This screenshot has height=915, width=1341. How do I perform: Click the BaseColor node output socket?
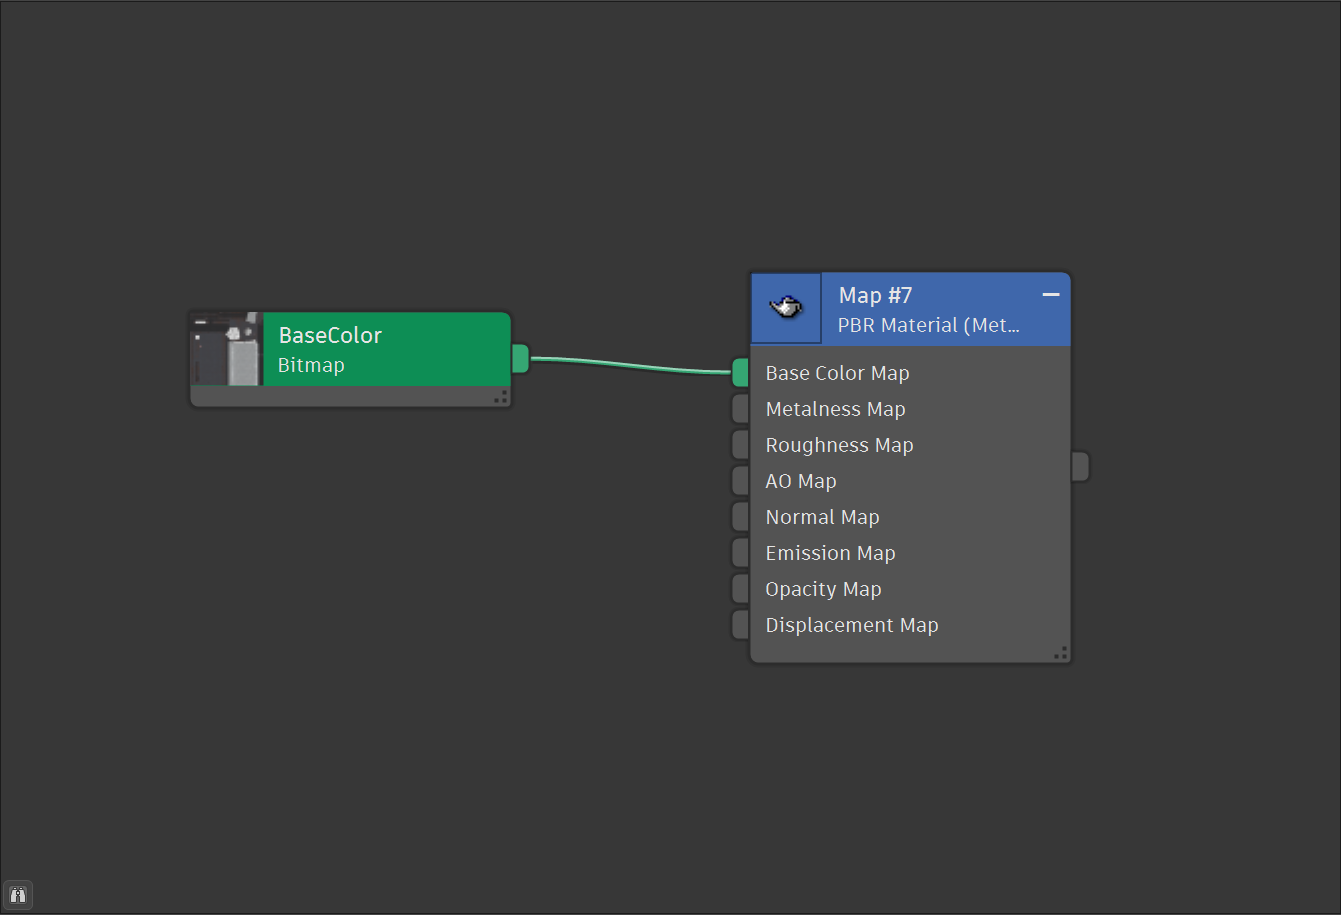coord(520,358)
